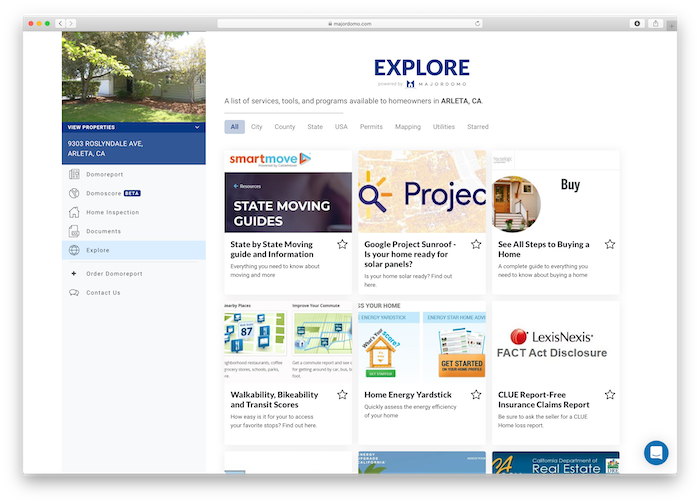Viewport: 700px width, 504px height.
Task: Switch to the County filter tab
Action: coord(285,127)
